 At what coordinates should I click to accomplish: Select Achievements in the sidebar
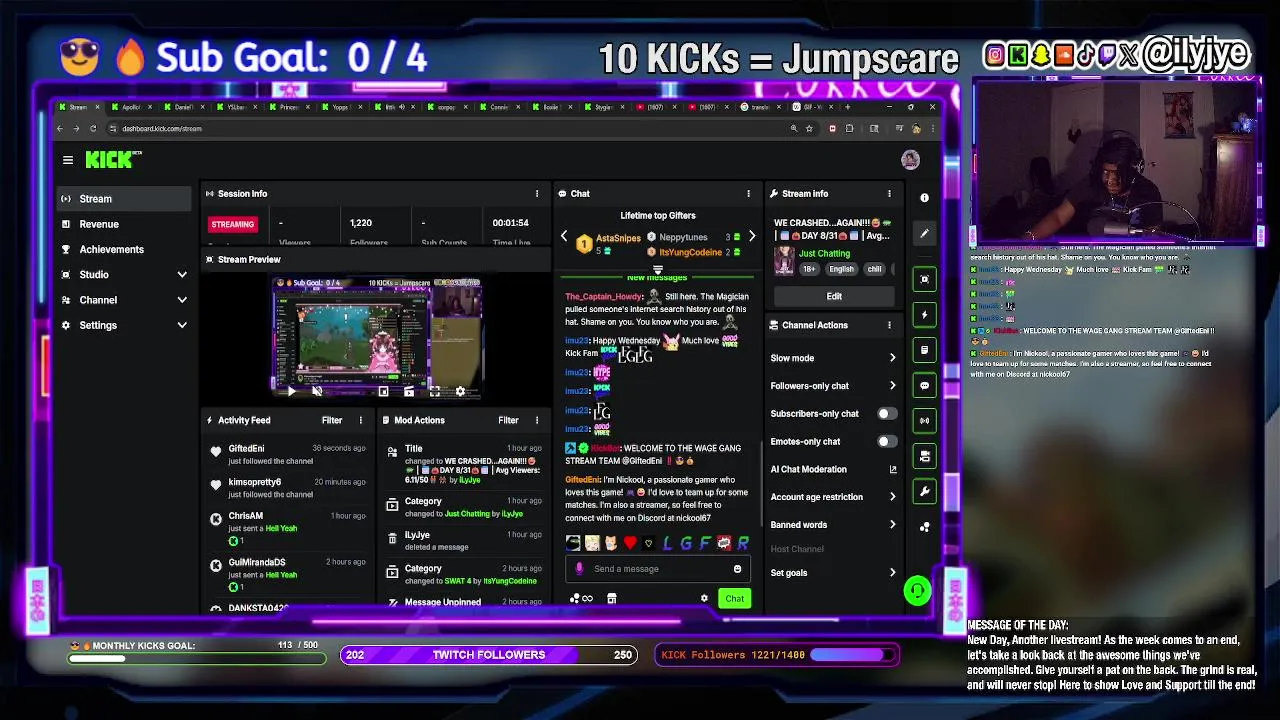123,249
